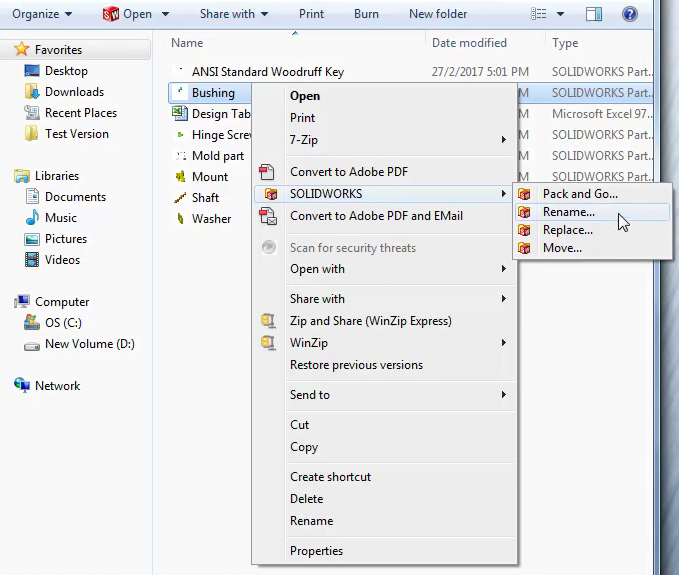Sort by the Type column header
This screenshot has width=679, height=575.
pyautogui.click(x=565, y=43)
